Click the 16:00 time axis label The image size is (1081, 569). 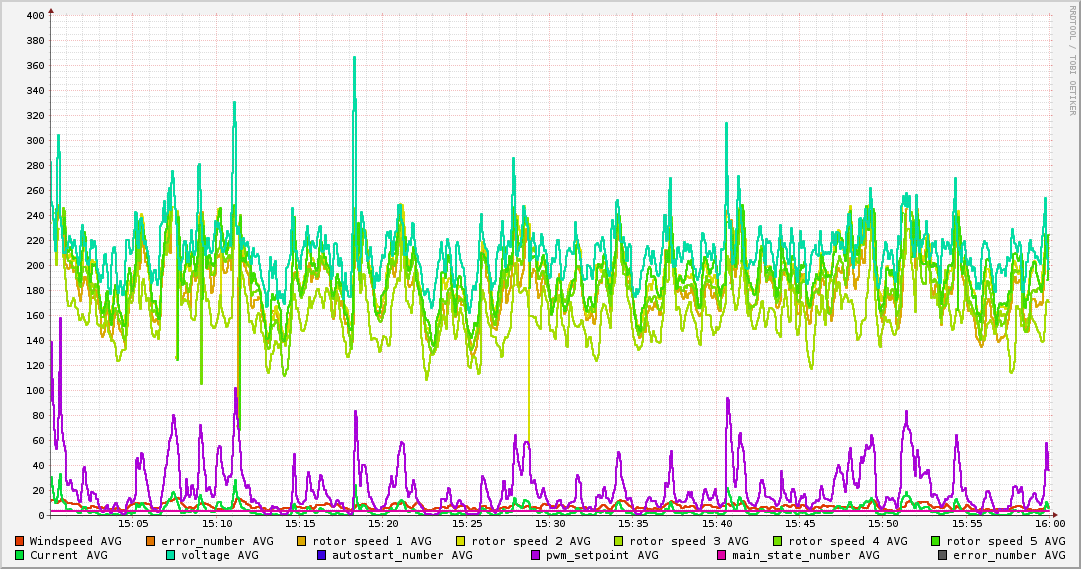[x=1049, y=523]
